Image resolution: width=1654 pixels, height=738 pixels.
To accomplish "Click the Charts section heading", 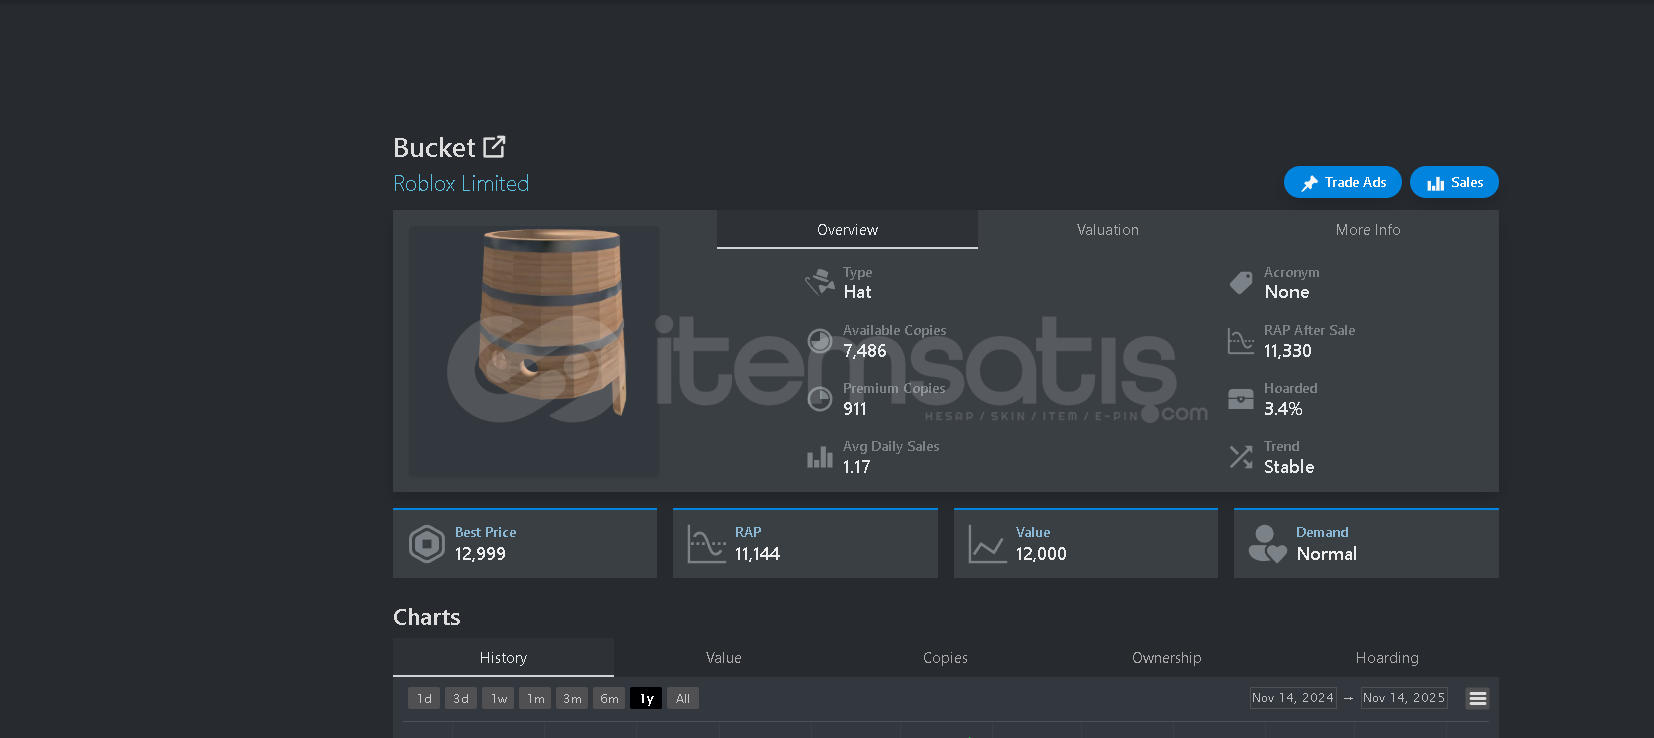I will pos(427,617).
